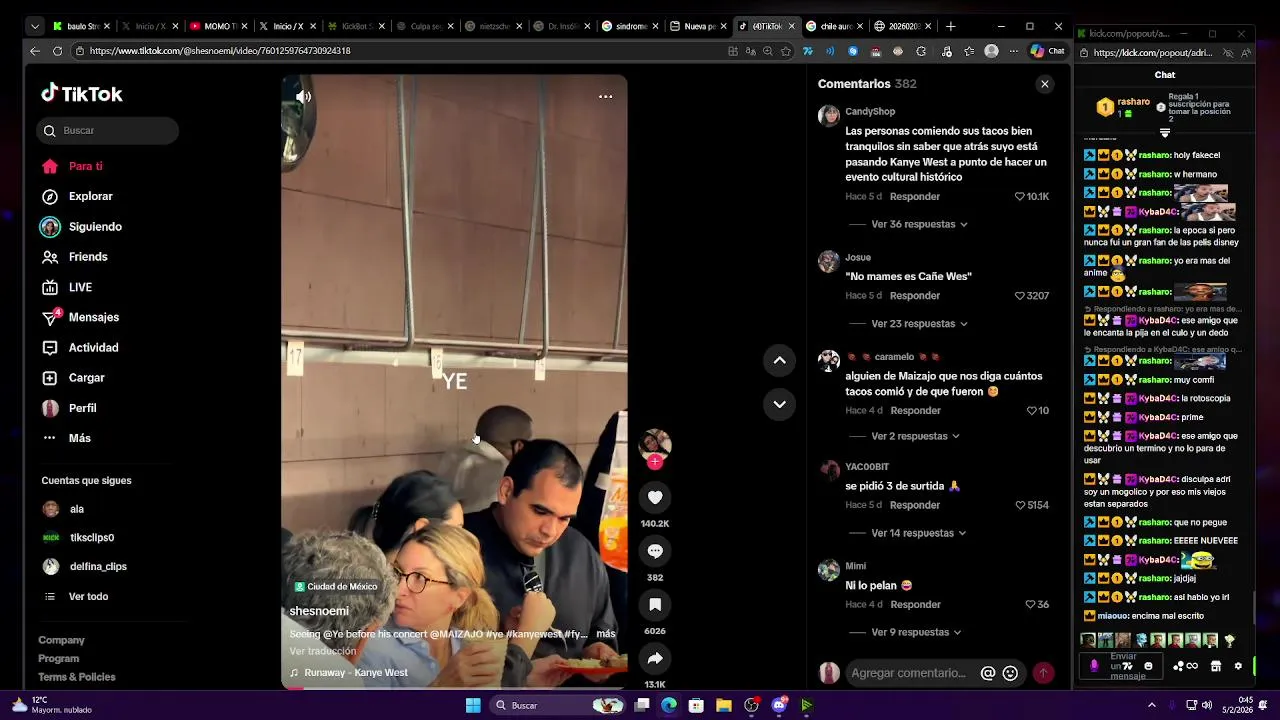
Task: Reply to Mimi's comment via Responder
Action: pos(915,605)
